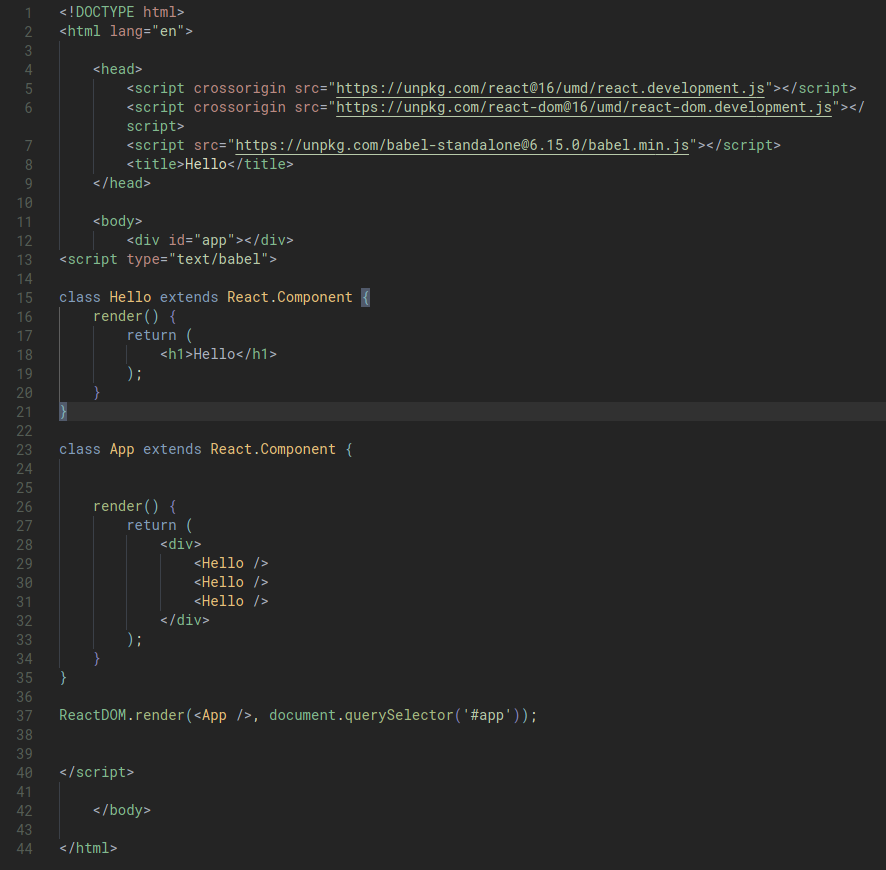Click the opening head tag
Viewport: 886px width, 870px height.
tap(118, 69)
